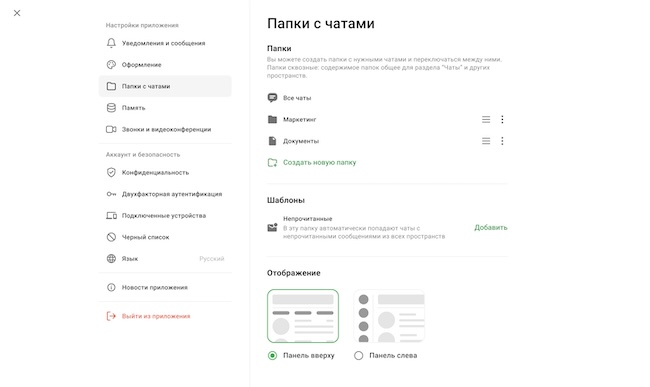
Task: Click the bell icon for notifications
Action: coord(111,43)
